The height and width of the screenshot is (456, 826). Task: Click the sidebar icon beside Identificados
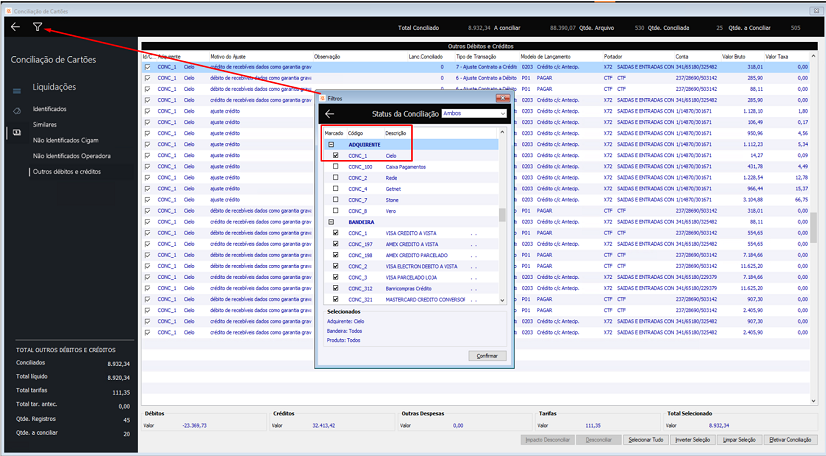pyautogui.click(x=17, y=111)
